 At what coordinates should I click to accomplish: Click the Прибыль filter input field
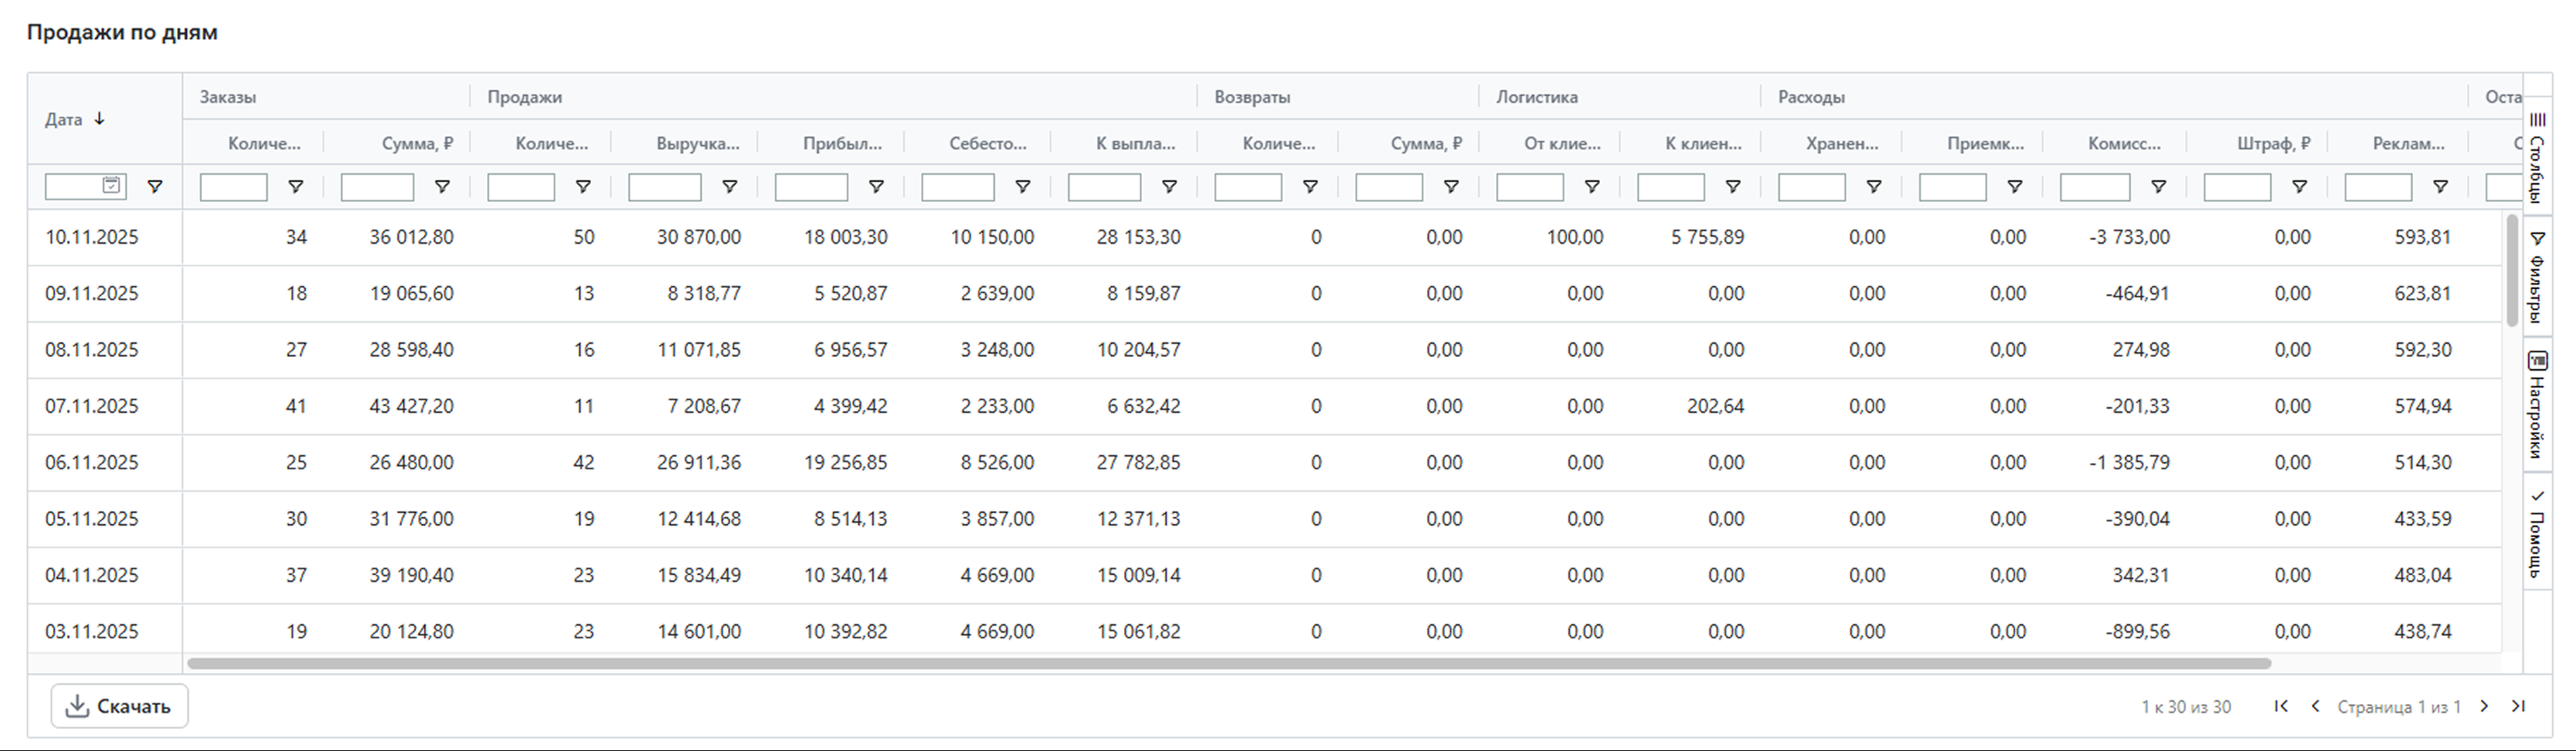(x=811, y=187)
